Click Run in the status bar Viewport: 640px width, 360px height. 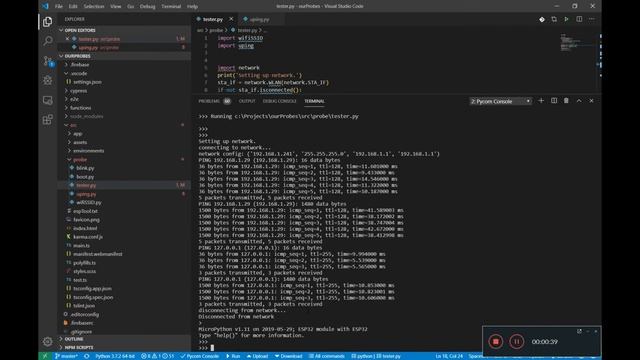[233, 356]
